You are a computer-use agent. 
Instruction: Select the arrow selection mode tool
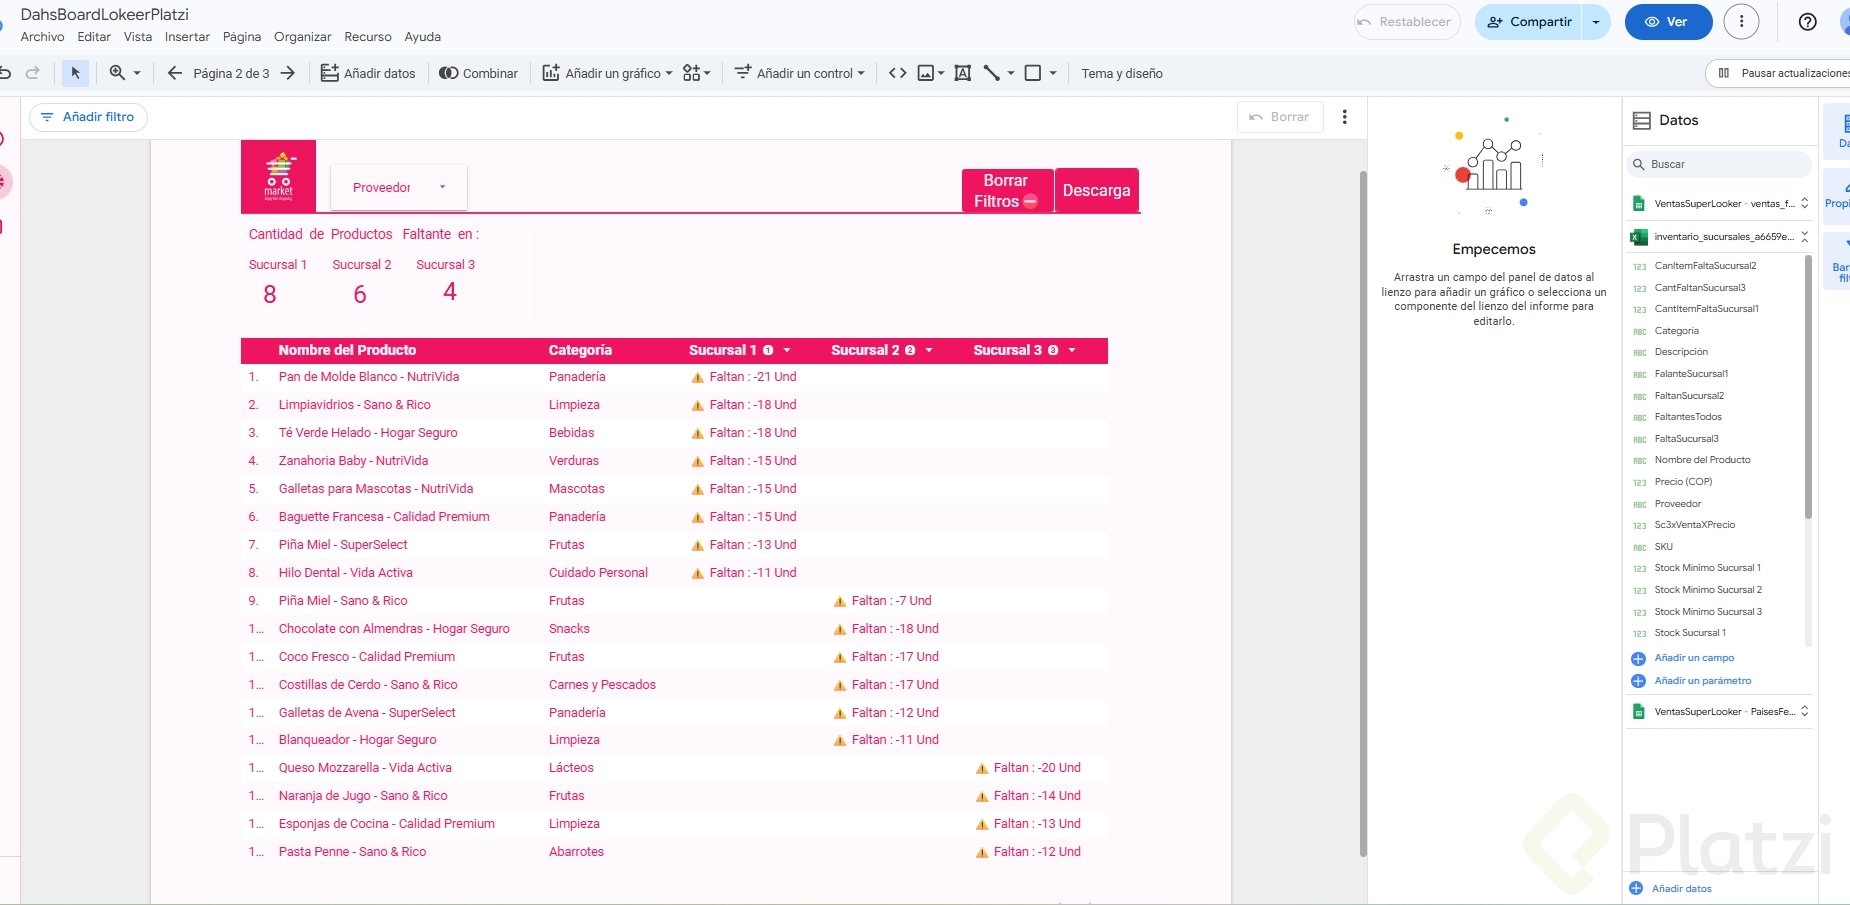coord(75,73)
